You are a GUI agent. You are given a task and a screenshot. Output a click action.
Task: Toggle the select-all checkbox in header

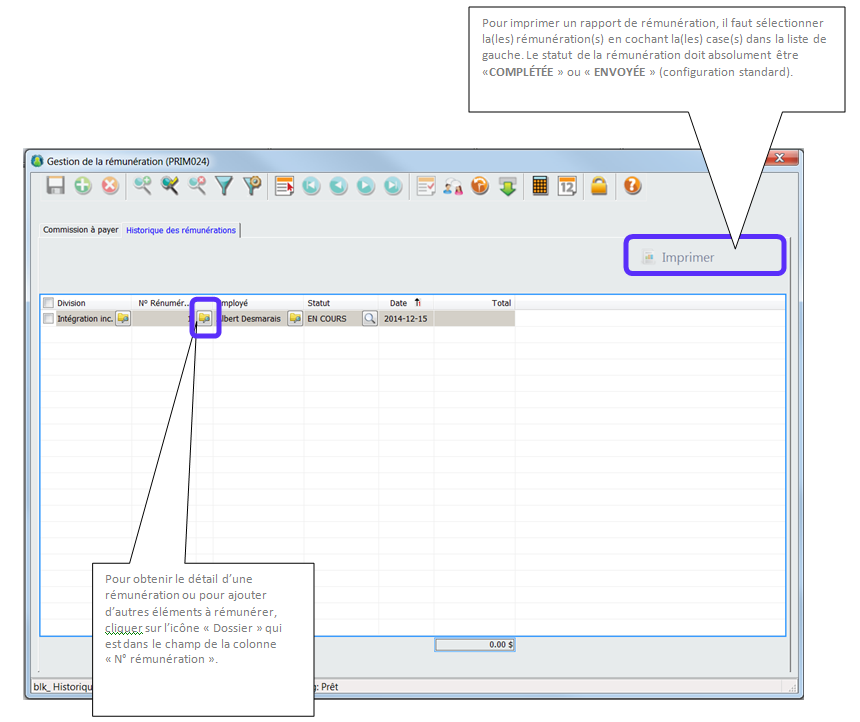pos(48,303)
